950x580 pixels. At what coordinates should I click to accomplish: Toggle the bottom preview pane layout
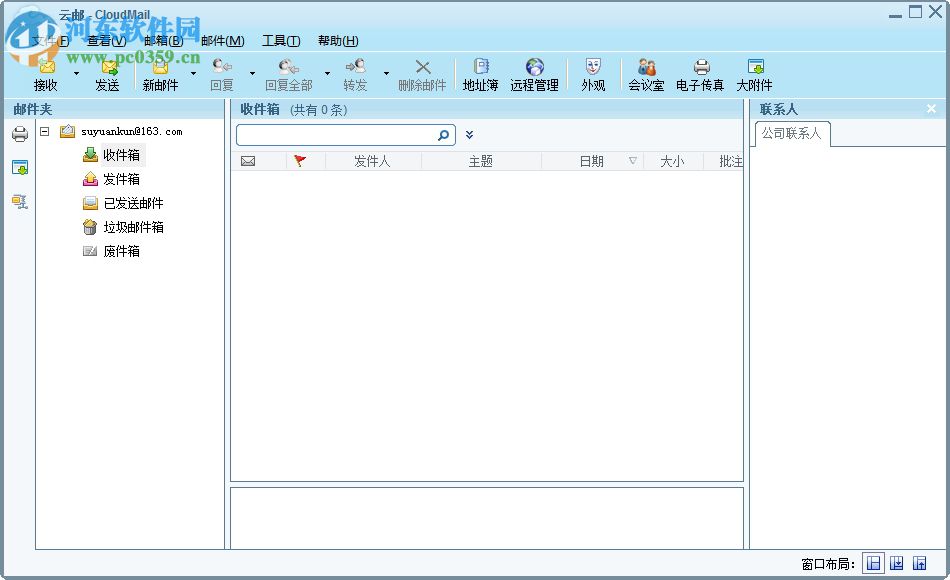[897, 563]
